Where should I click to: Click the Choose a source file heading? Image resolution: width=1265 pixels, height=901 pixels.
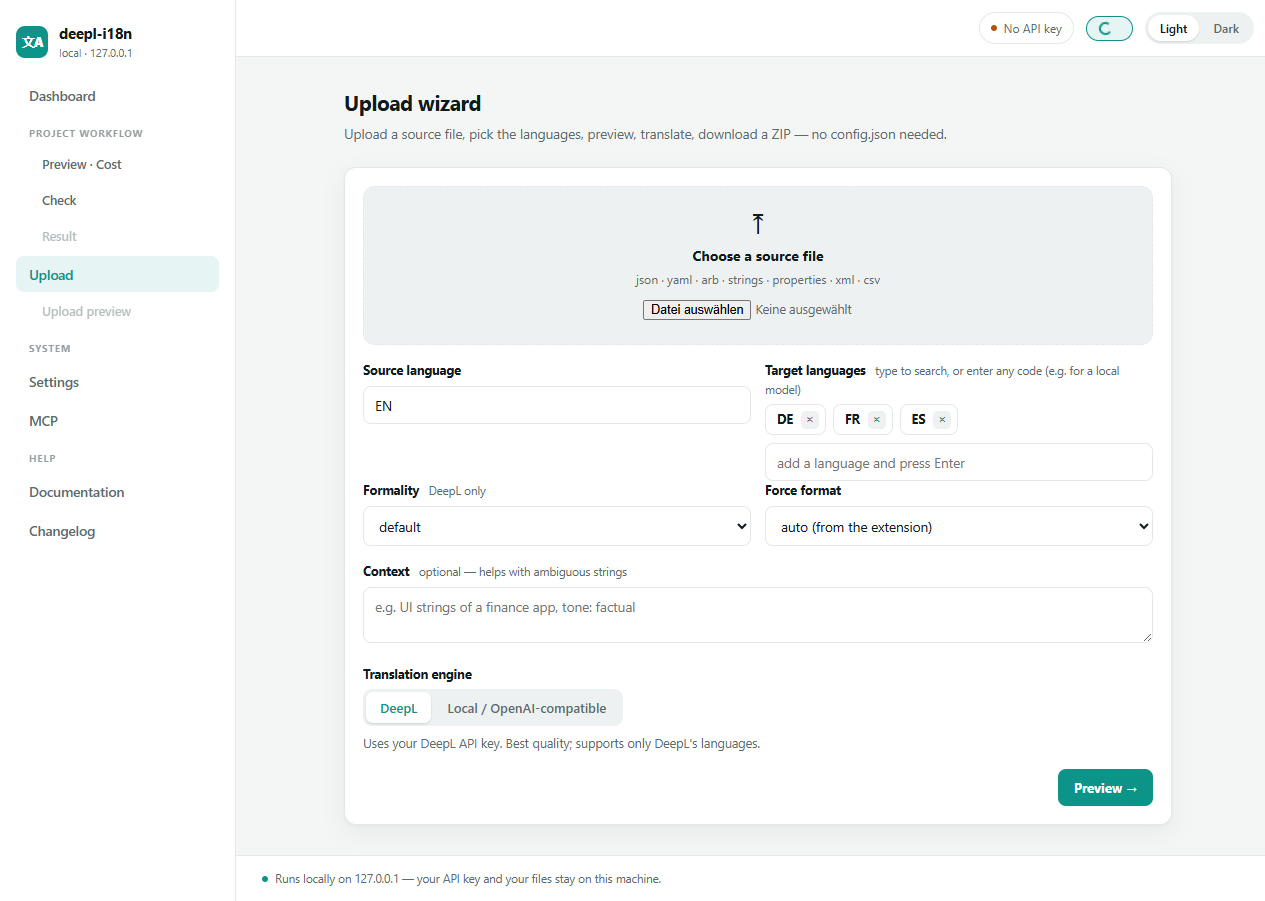coord(758,256)
